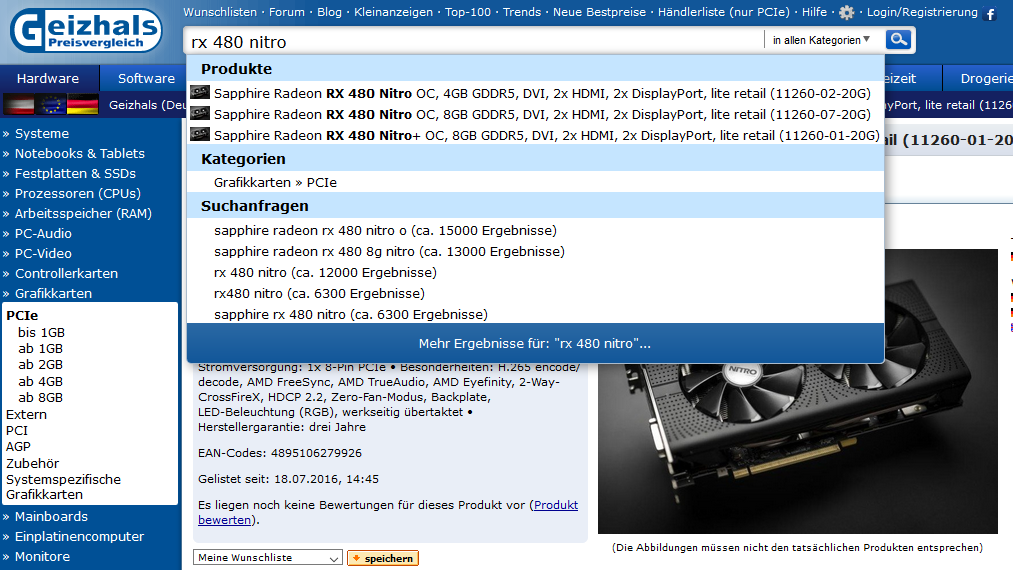Open Extern graphics subcategory

[x=26, y=415]
